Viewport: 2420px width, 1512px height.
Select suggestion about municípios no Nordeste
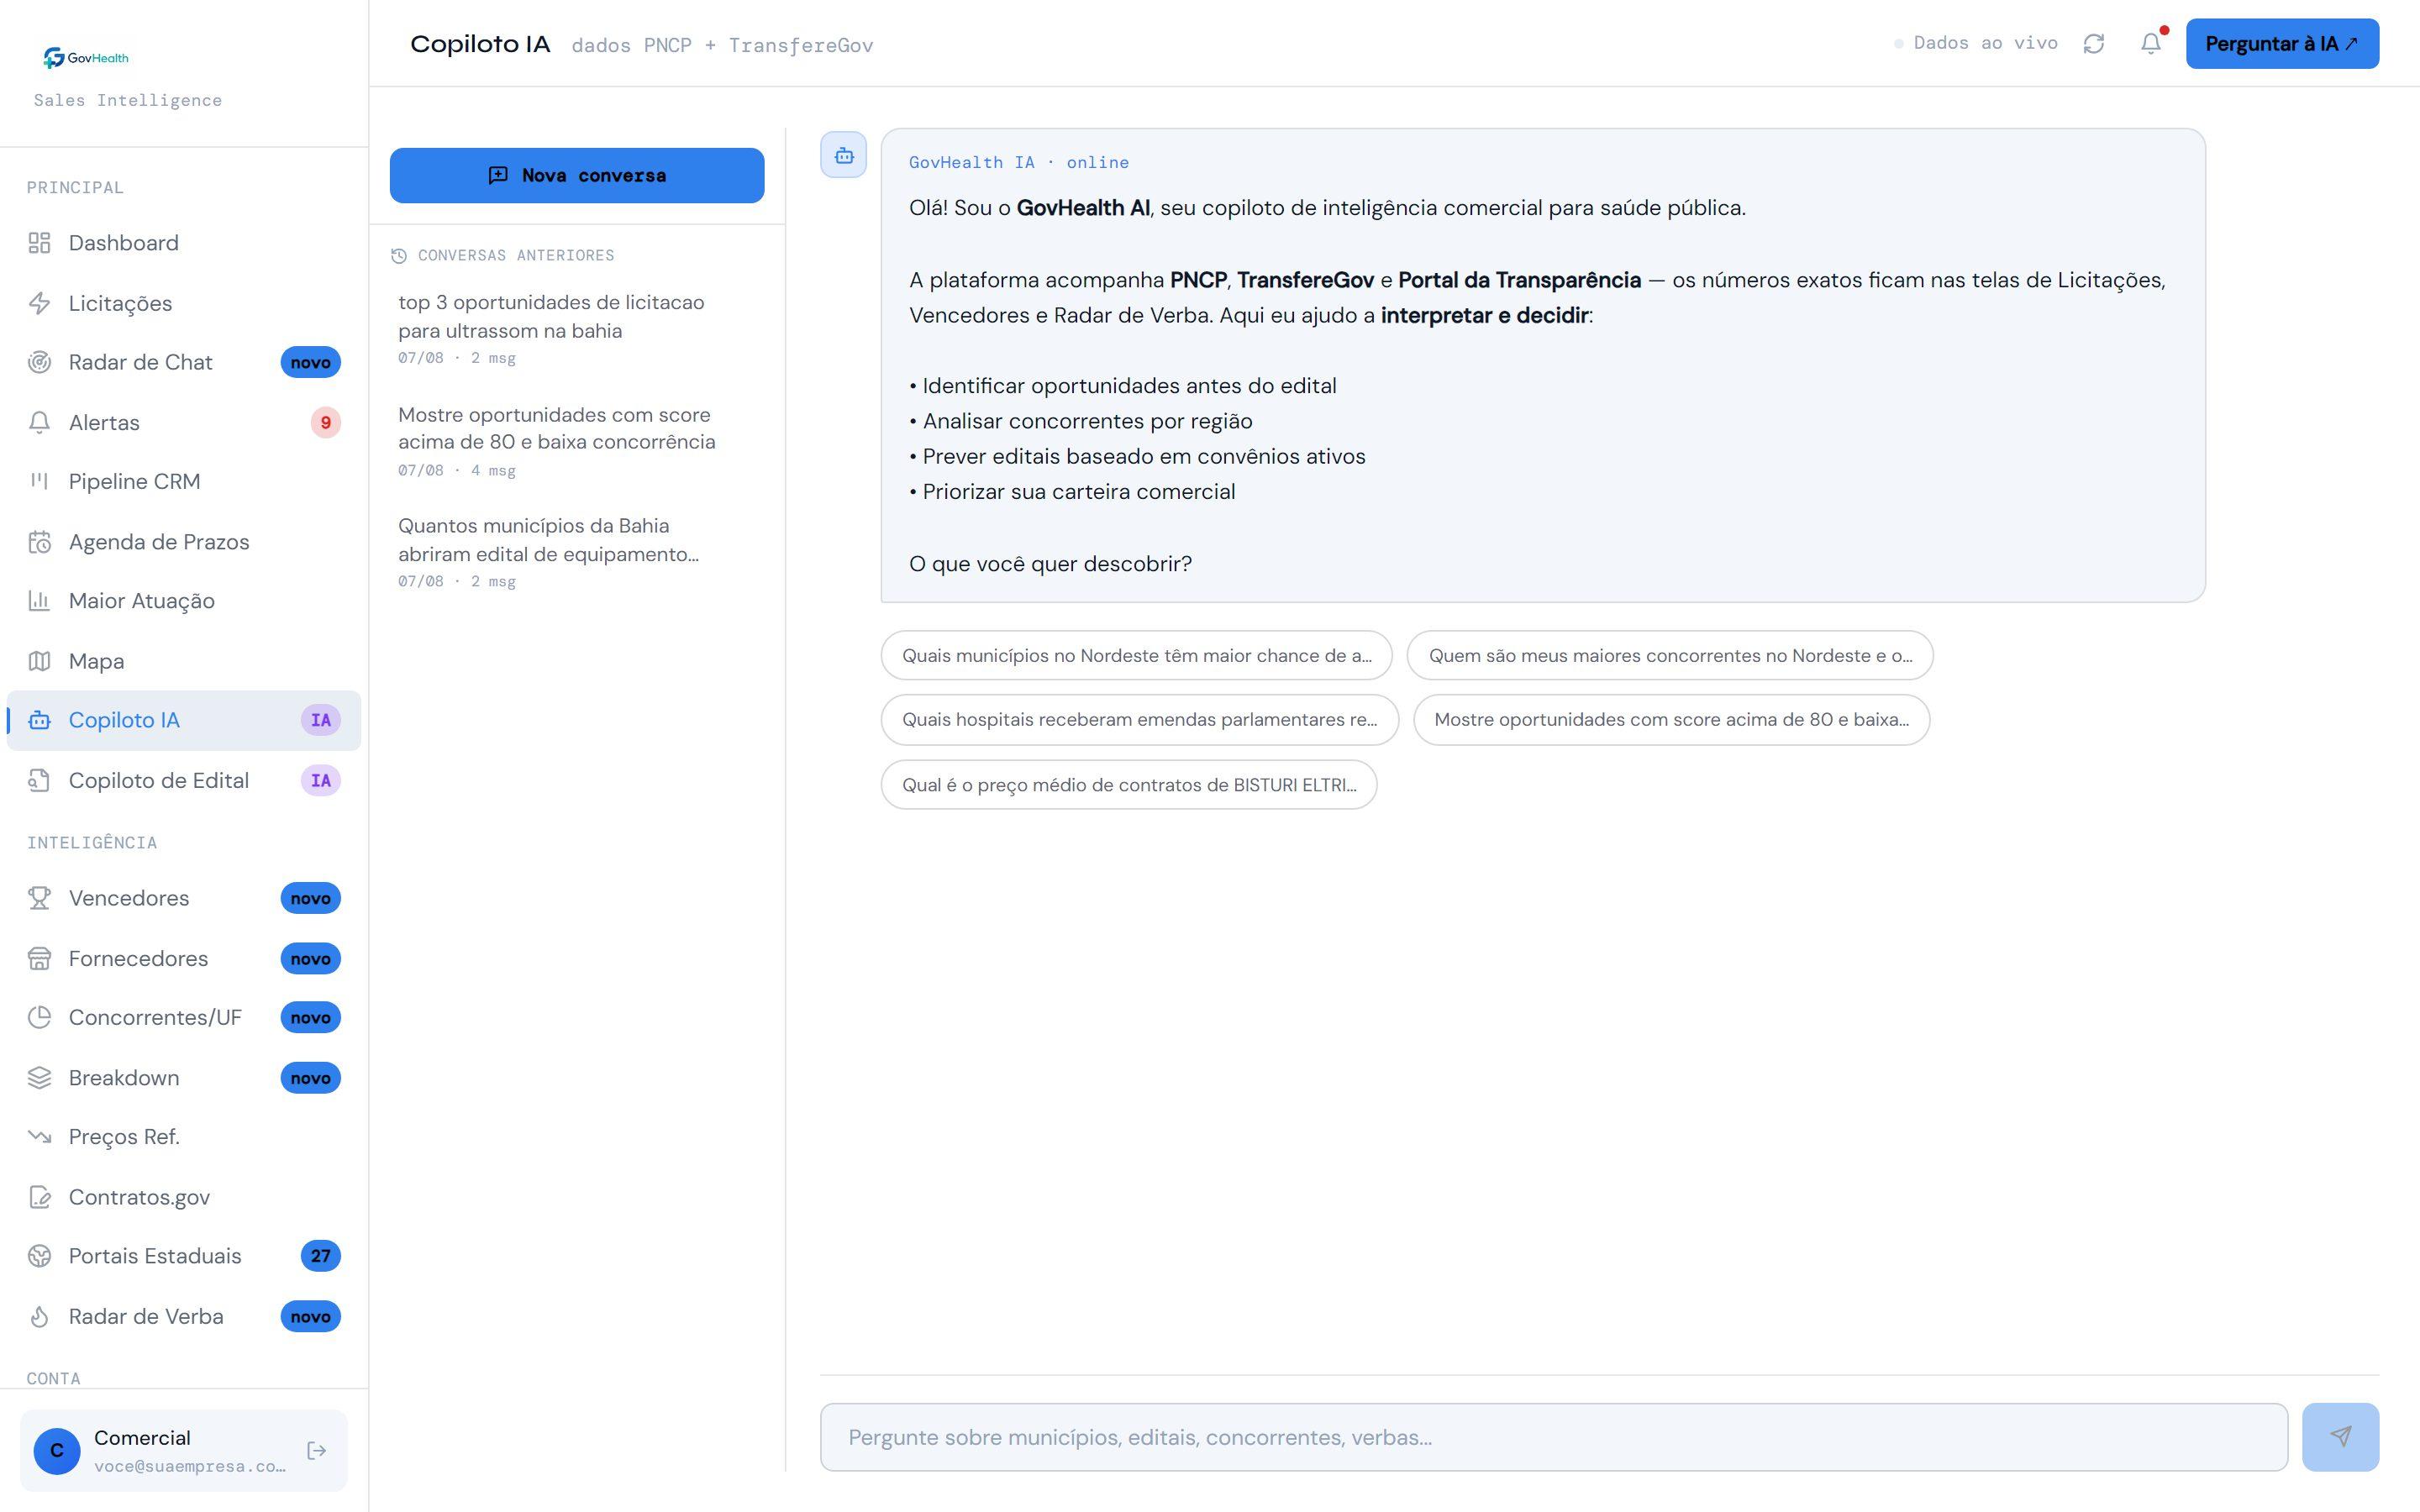point(1136,656)
